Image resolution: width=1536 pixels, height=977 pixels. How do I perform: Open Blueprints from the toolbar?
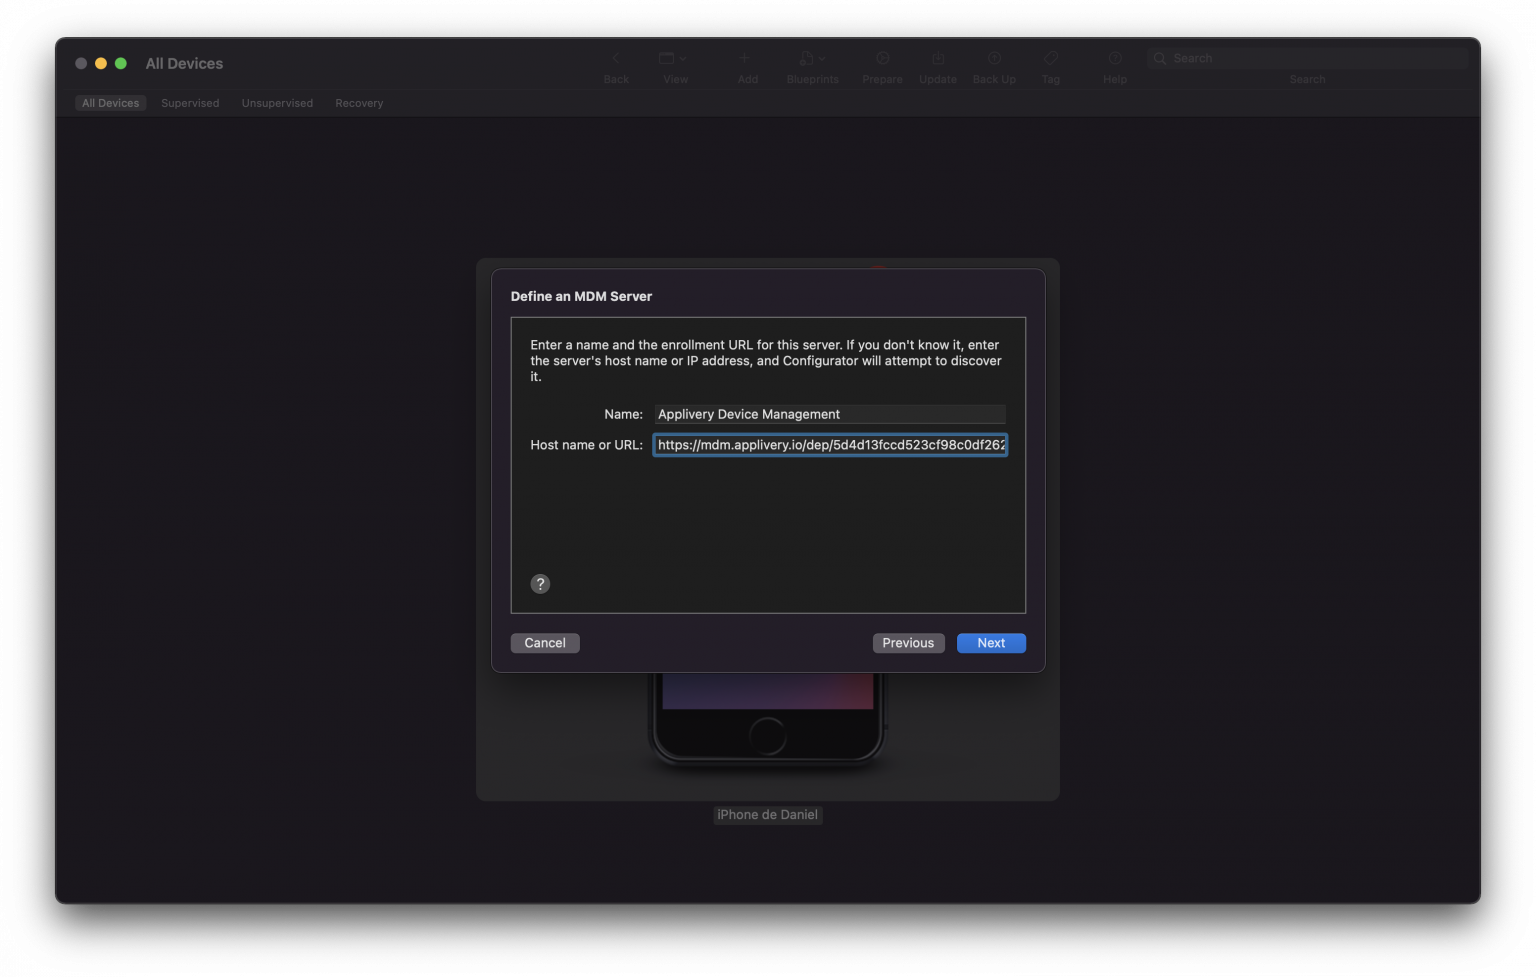806,58
